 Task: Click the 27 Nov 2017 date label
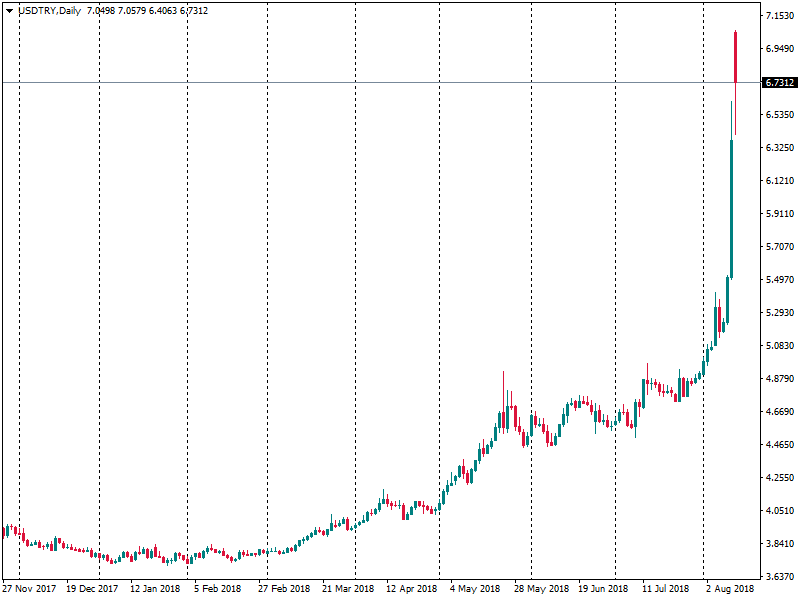(30, 589)
